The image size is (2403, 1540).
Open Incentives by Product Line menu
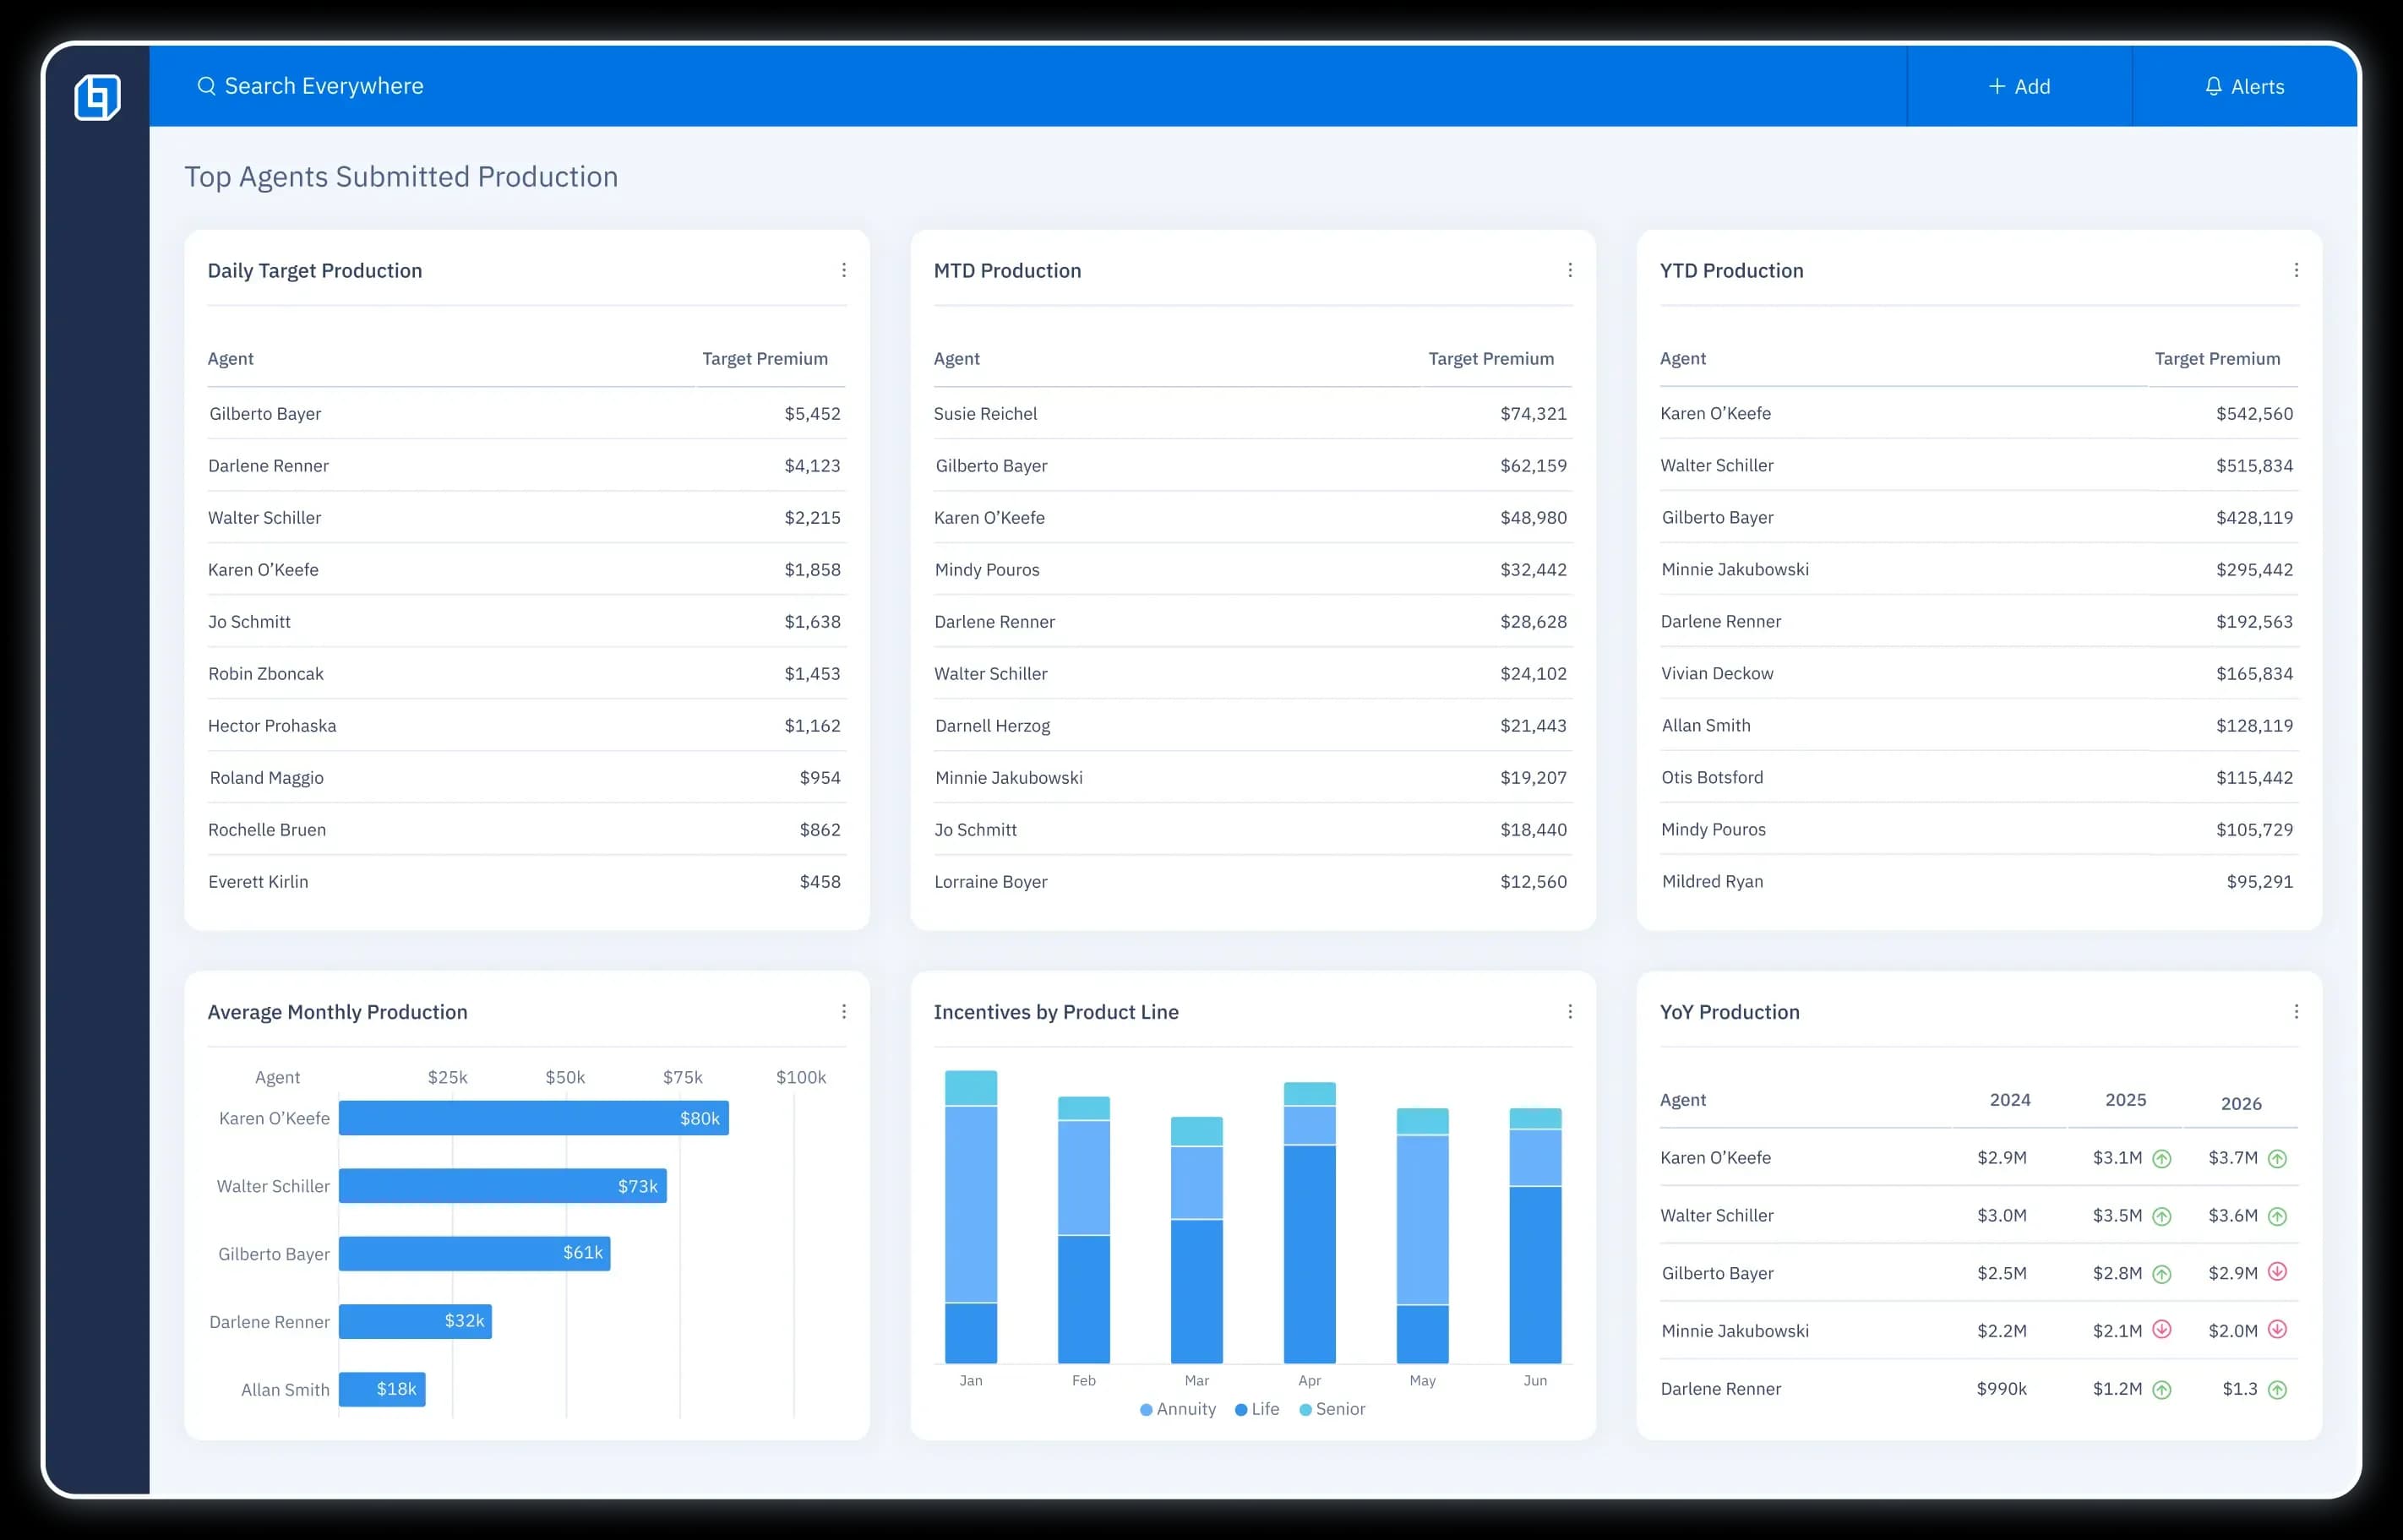coord(1570,1012)
